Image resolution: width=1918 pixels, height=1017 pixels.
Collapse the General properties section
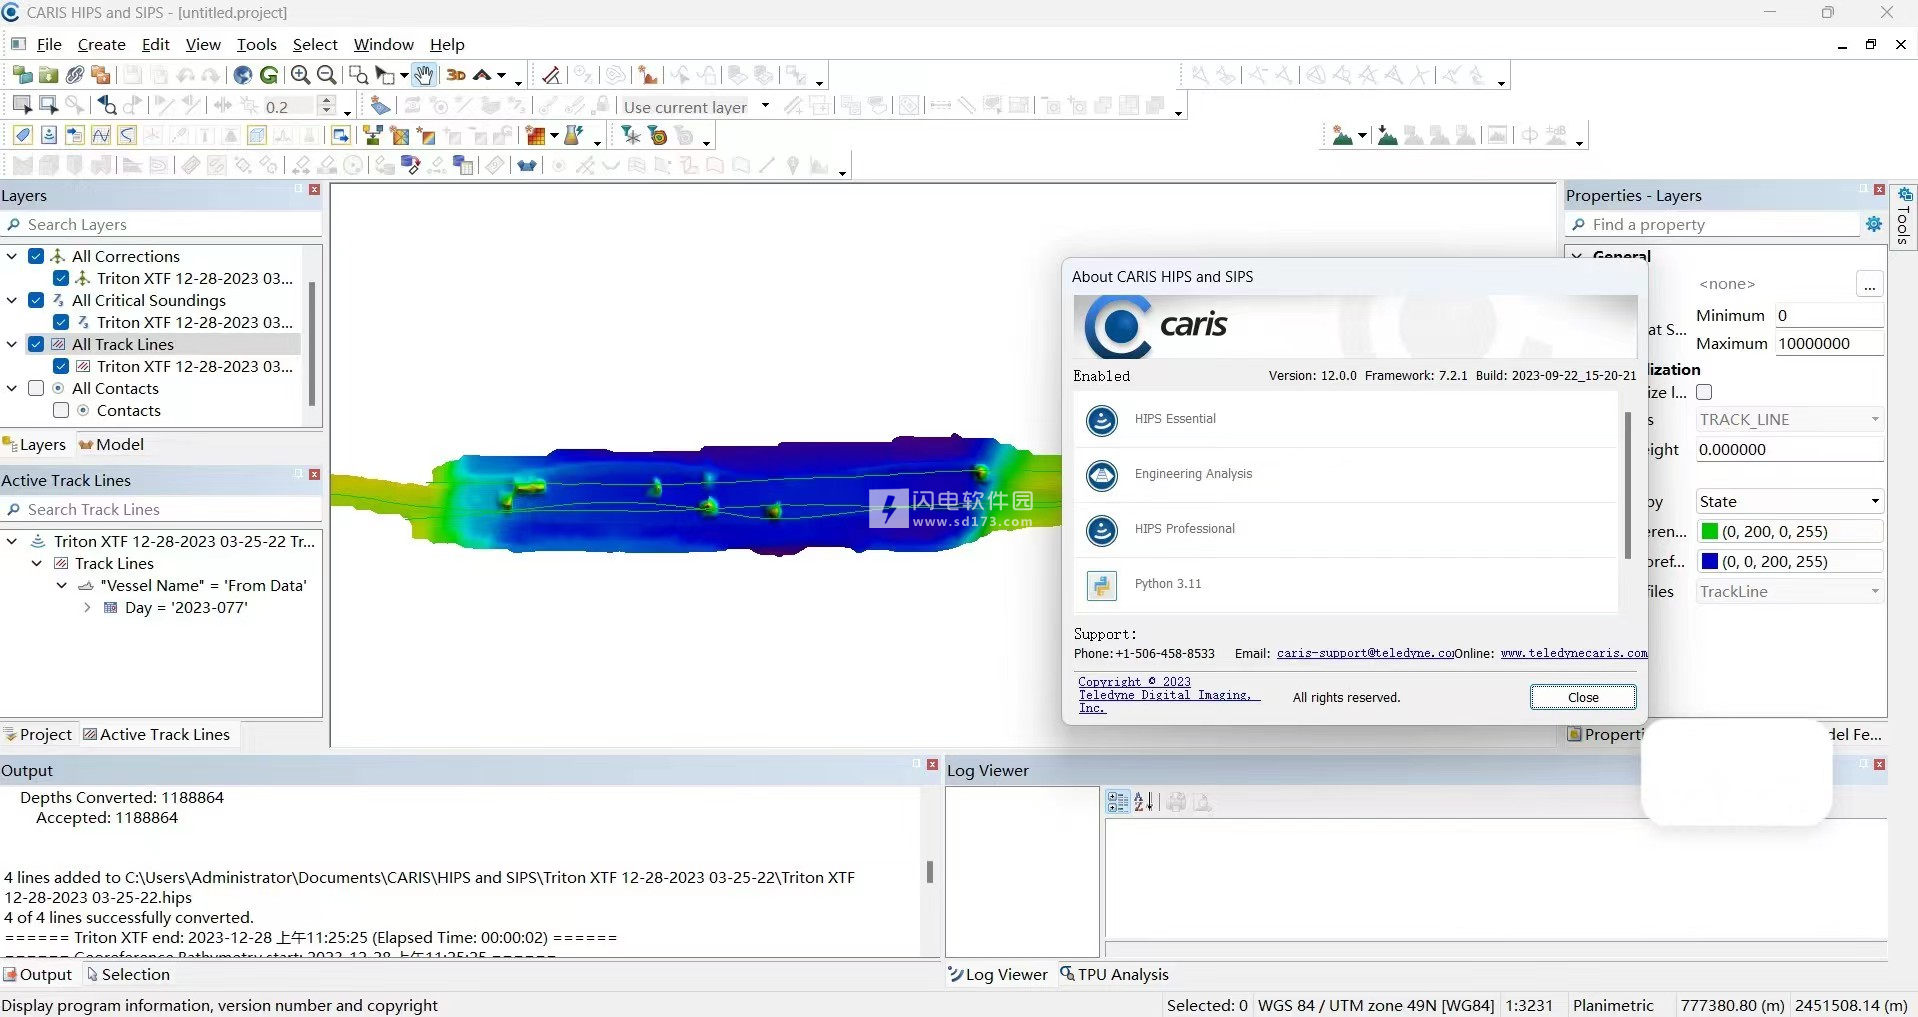pyautogui.click(x=1577, y=255)
